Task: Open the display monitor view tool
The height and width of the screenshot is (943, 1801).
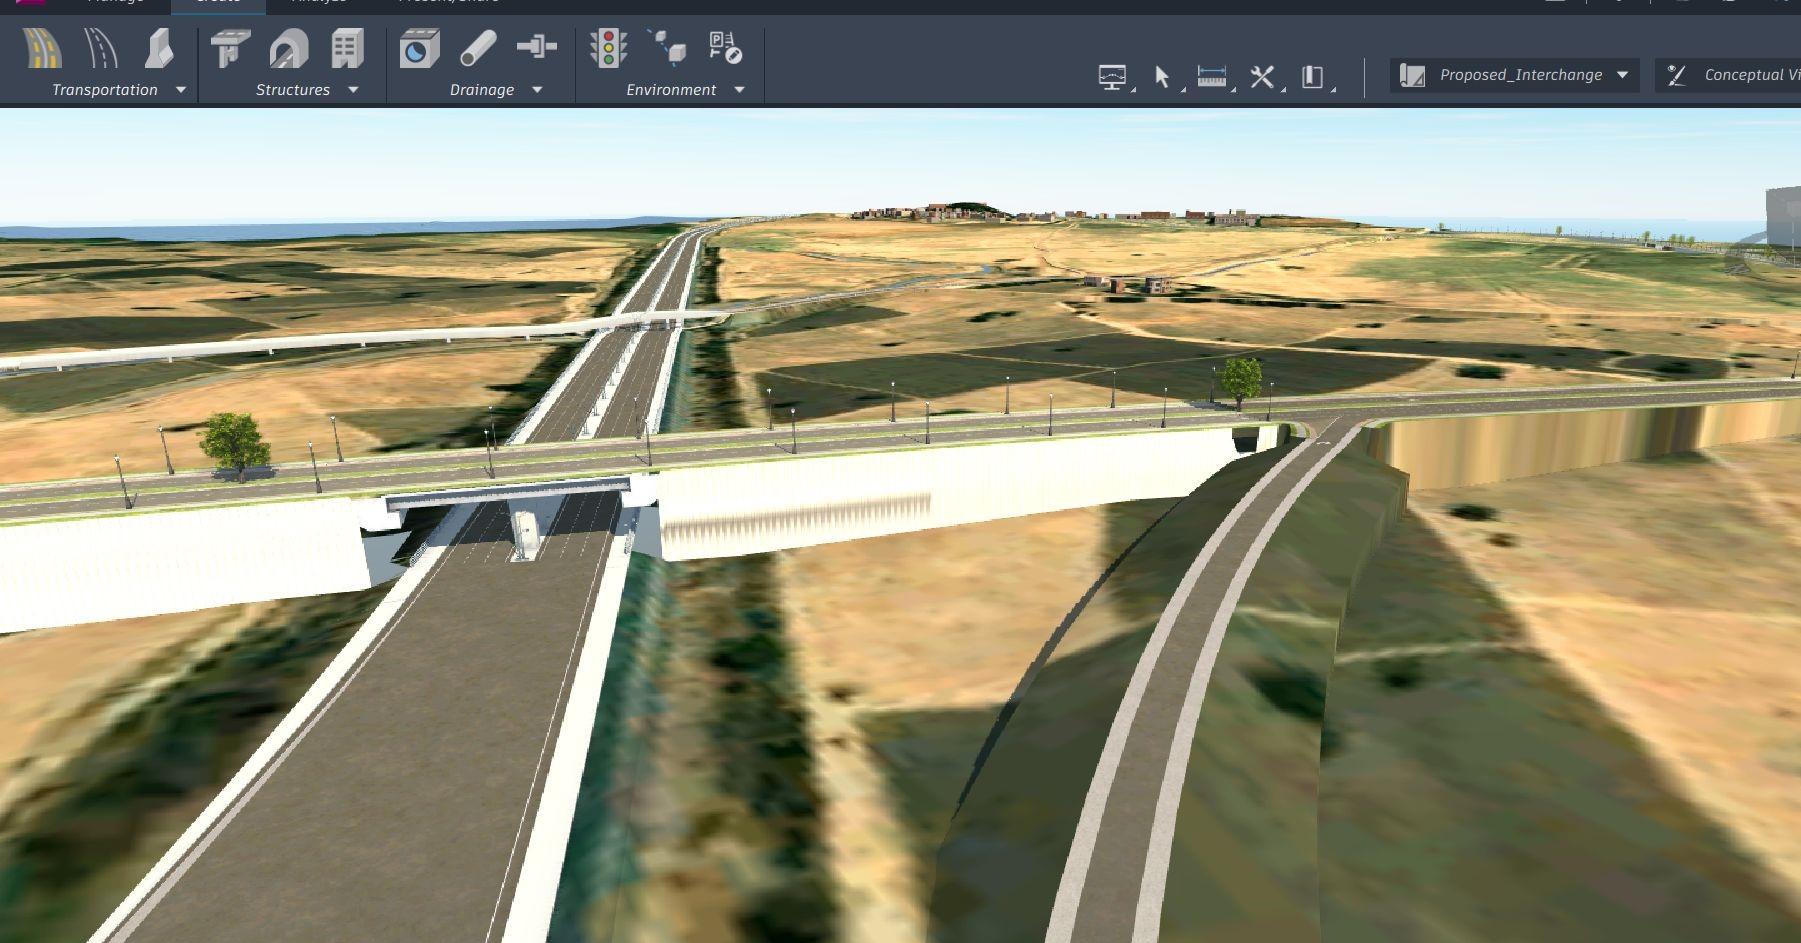Action: [x=1112, y=77]
